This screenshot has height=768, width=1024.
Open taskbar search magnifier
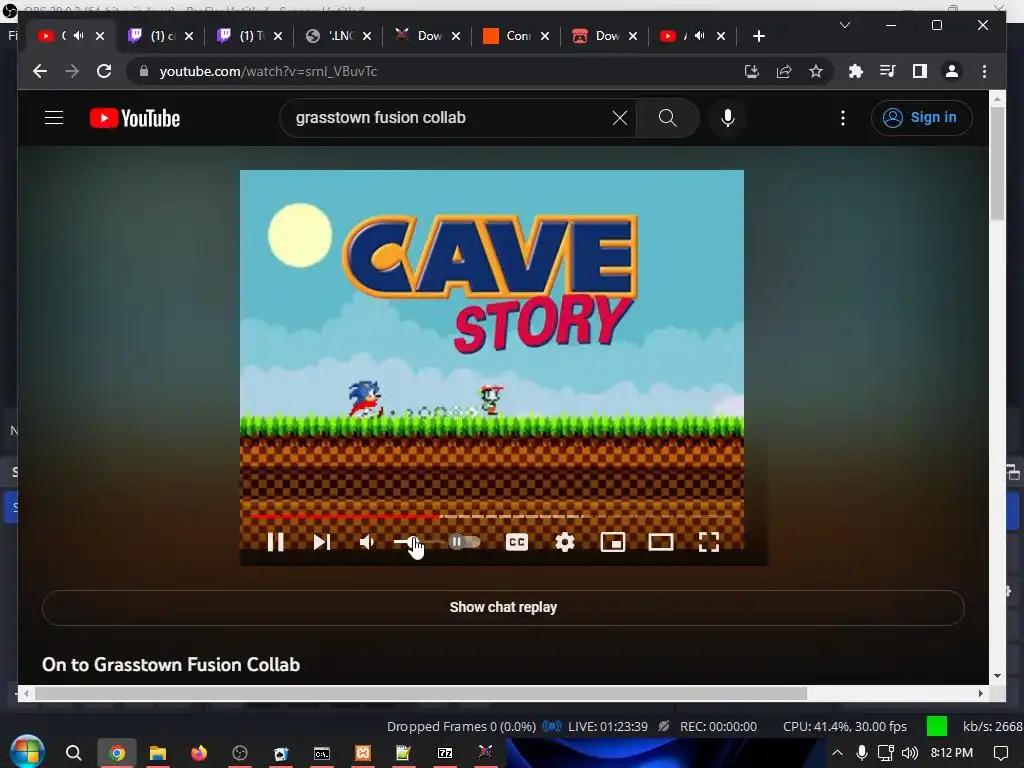point(74,753)
